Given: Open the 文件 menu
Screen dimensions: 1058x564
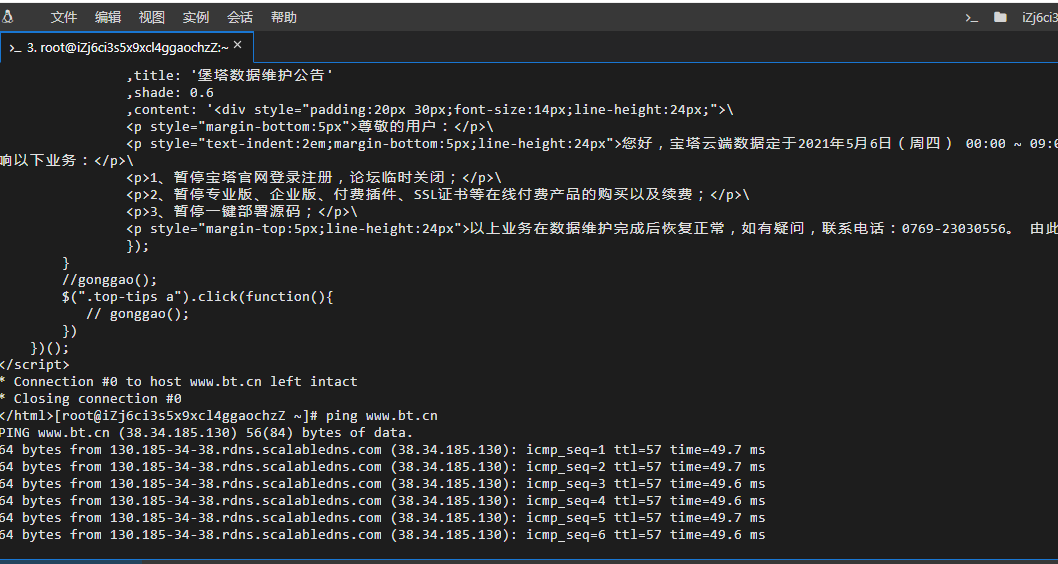Looking at the screenshot, I should (64, 18).
